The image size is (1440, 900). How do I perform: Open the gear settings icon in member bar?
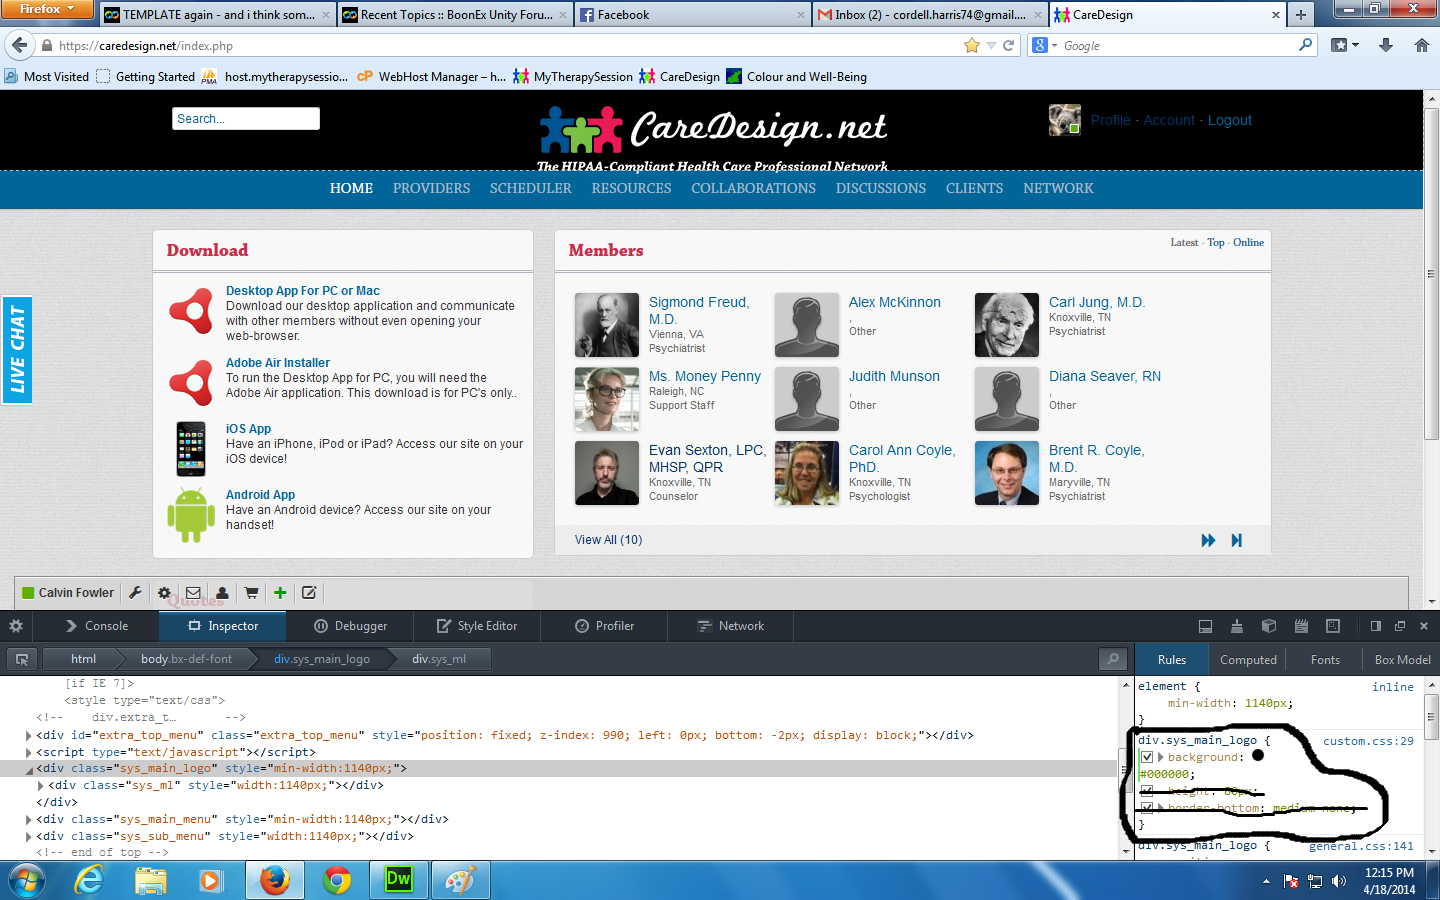point(164,593)
